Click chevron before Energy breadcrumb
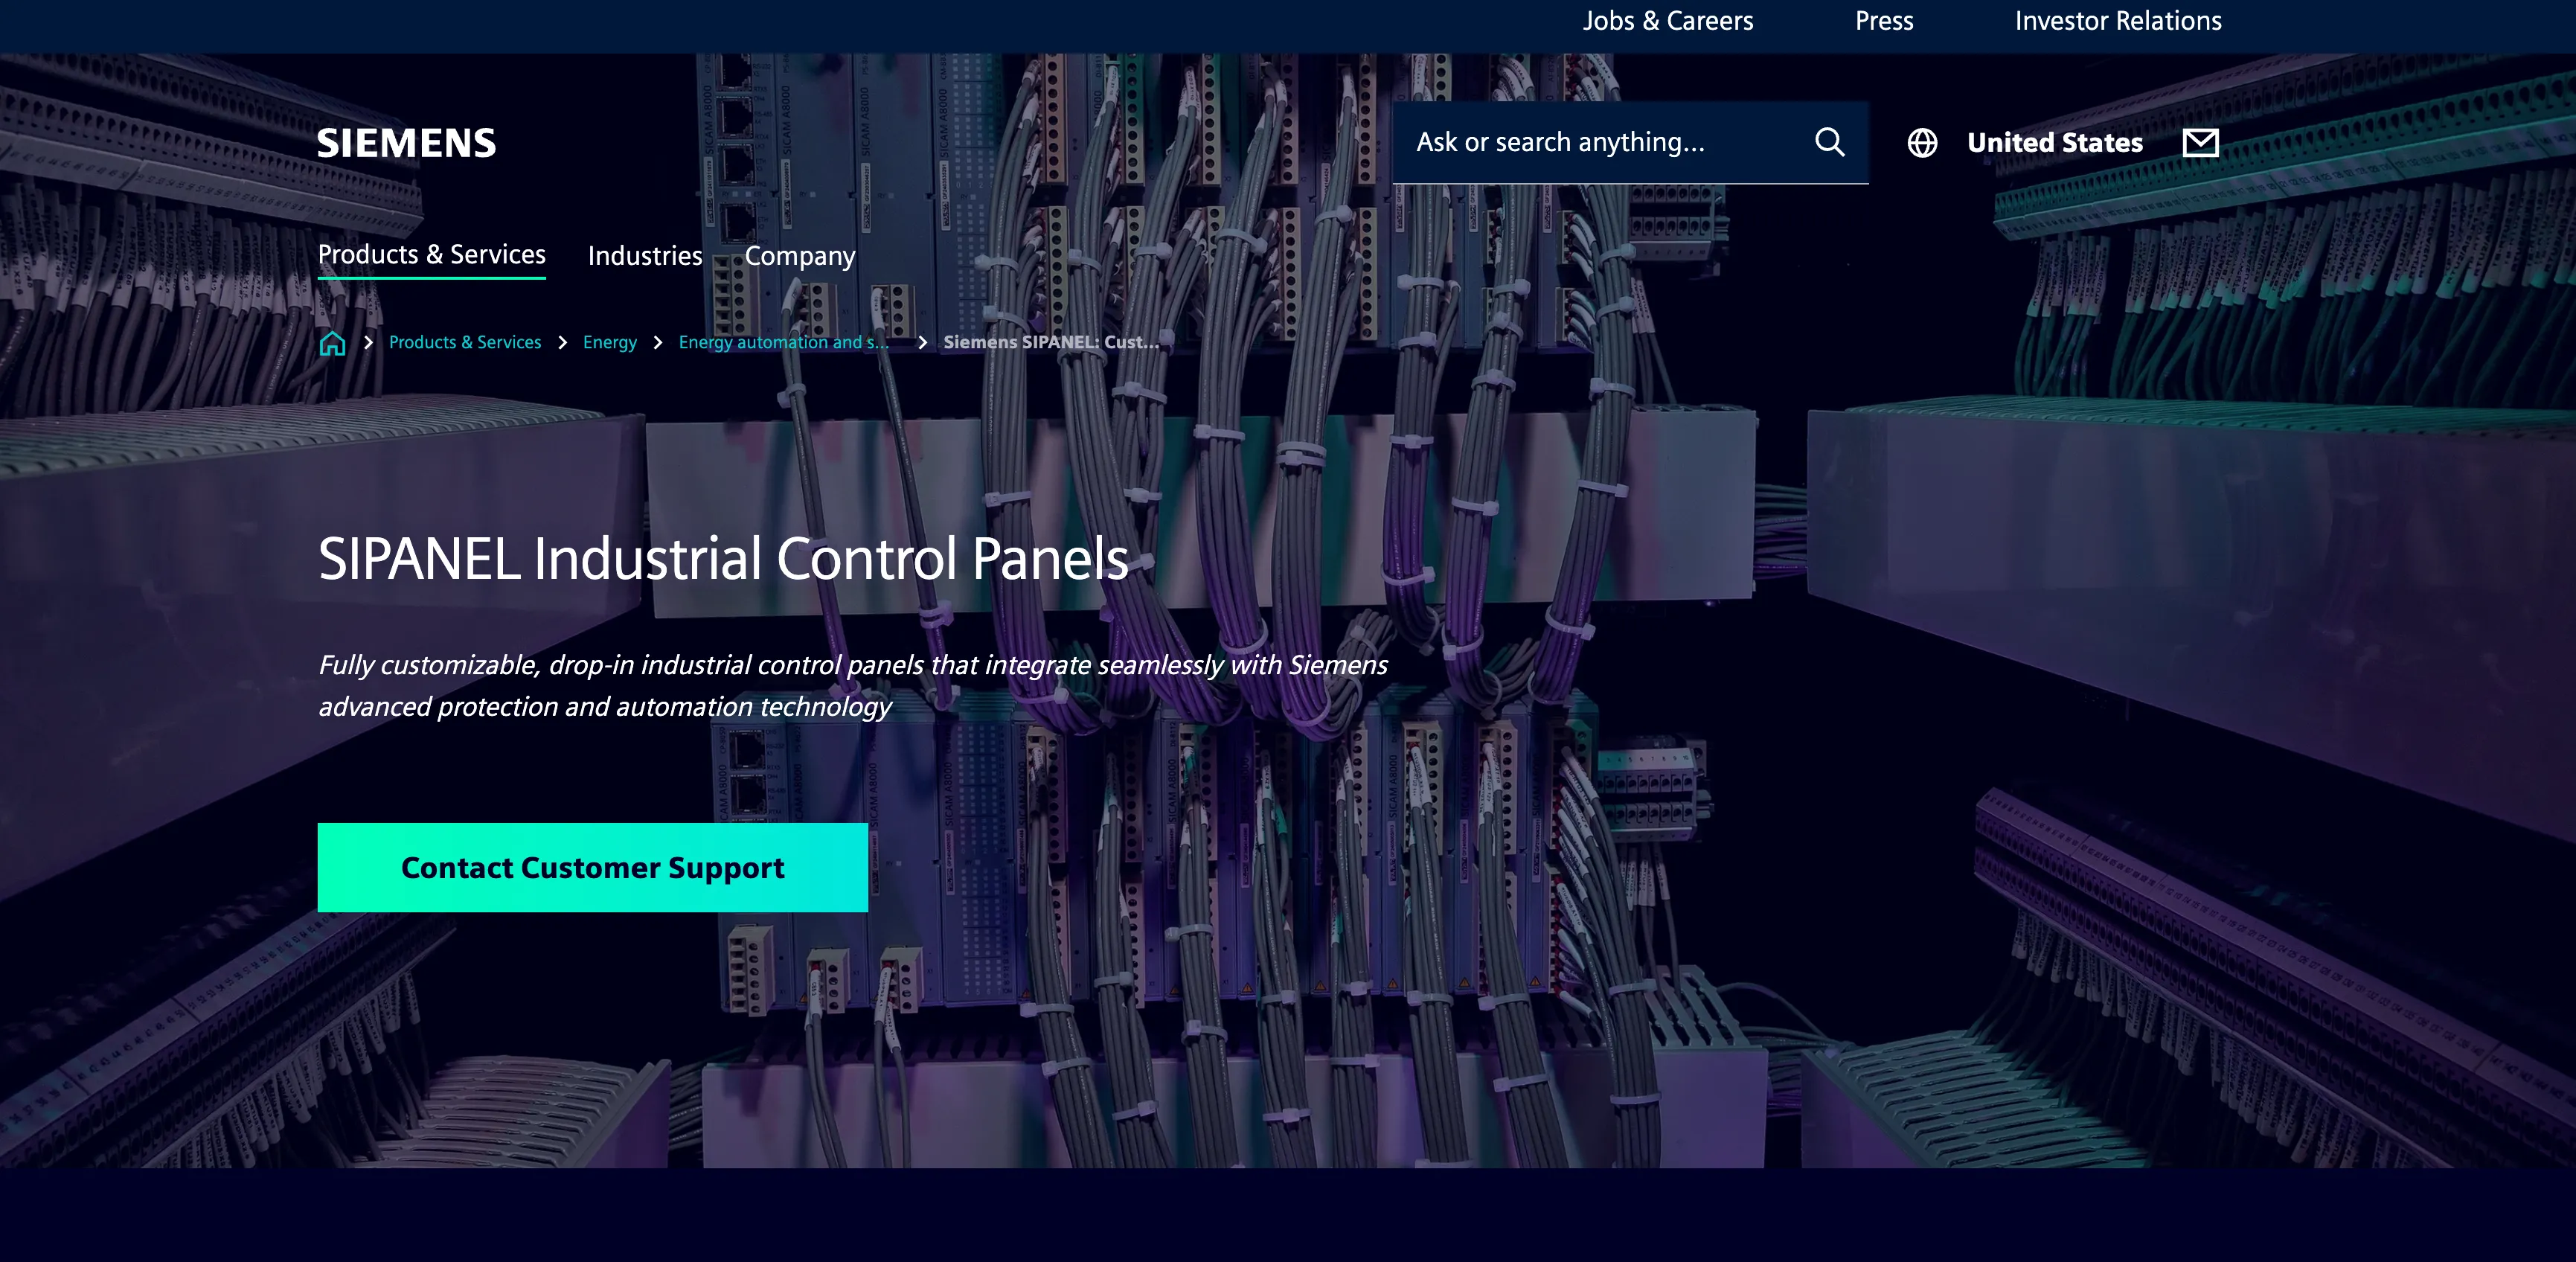2576x1262 pixels. [562, 343]
